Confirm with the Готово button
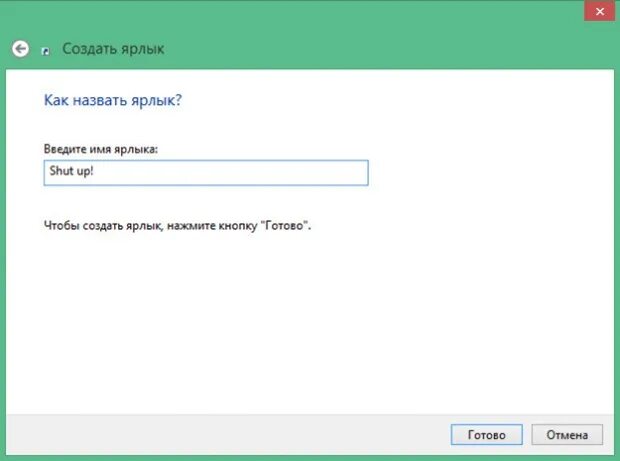 (x=486, y=435)
